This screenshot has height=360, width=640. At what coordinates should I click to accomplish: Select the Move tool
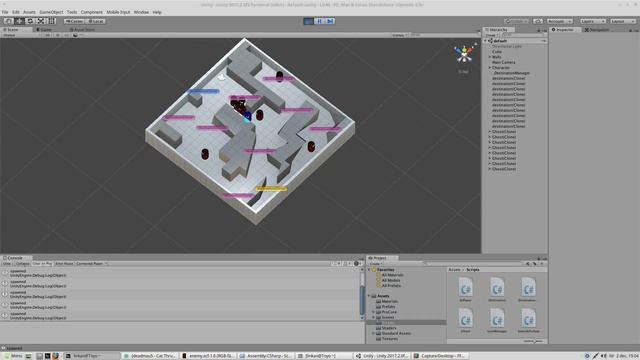tap(19, 21)
